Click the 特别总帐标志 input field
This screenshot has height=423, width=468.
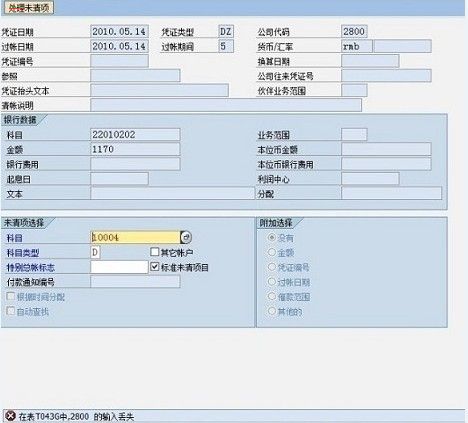click(119, 267)
